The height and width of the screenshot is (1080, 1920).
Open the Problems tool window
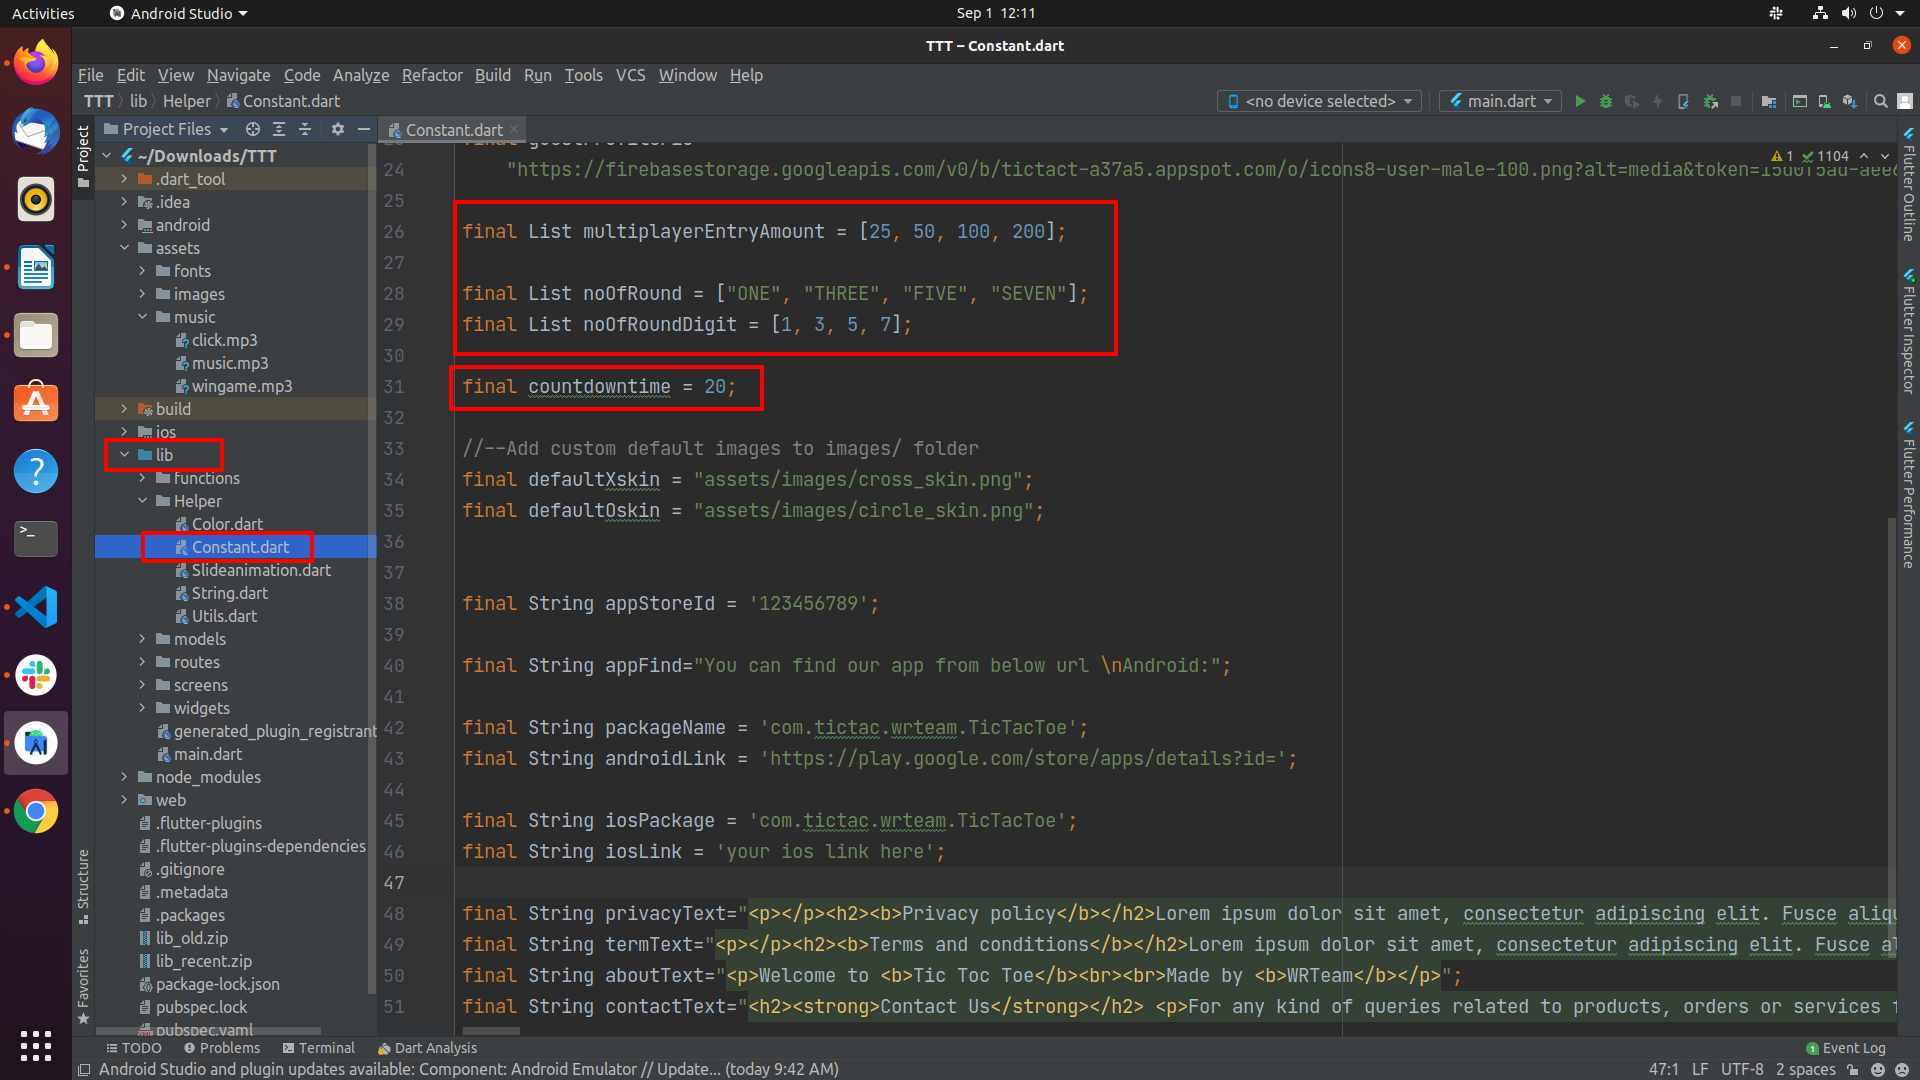pos(222,1048)
